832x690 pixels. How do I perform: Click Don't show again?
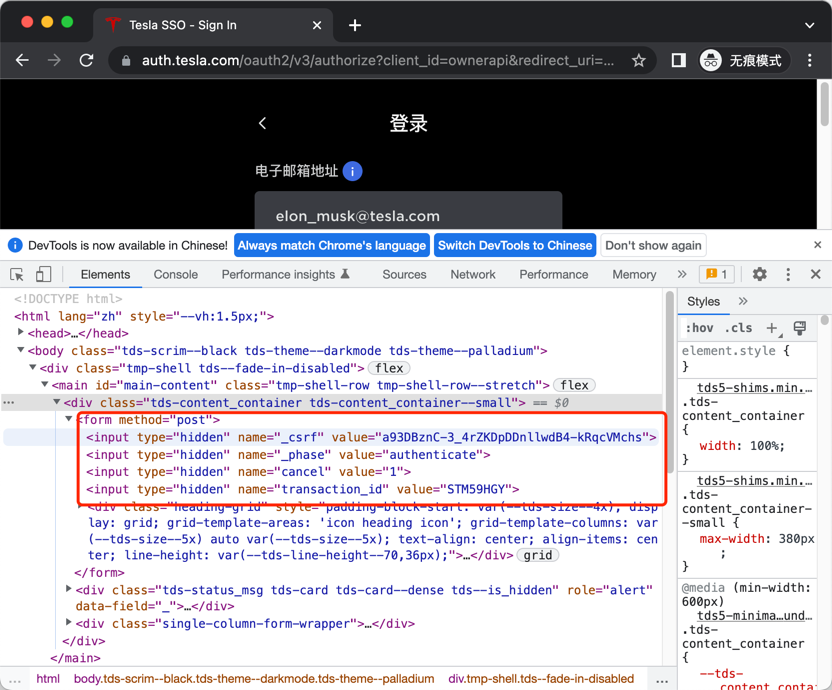click(653, 245)
